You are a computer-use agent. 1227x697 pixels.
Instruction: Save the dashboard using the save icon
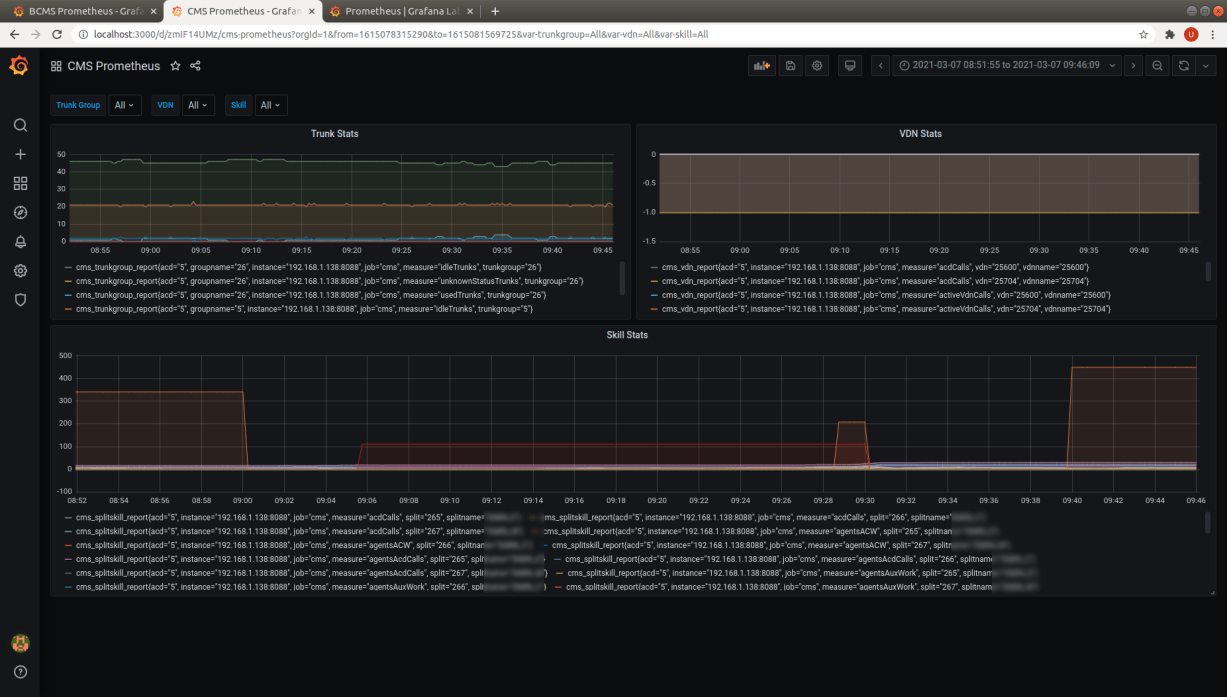click(x=789, y=65)
